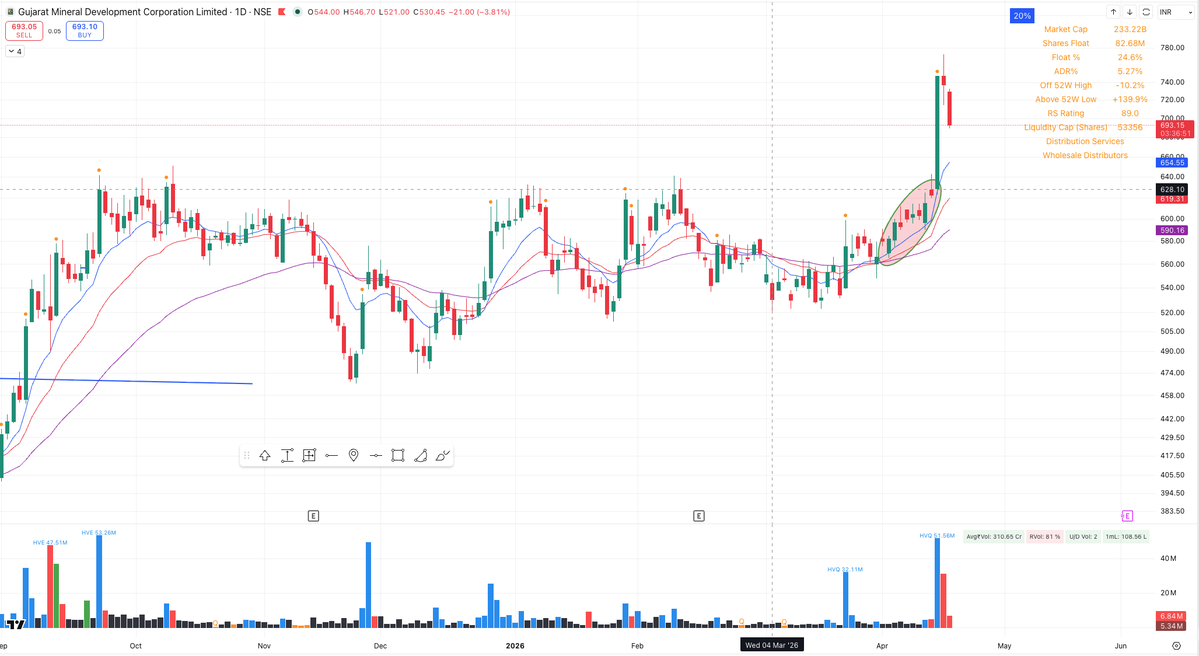The height and width of the screenshot is (656, 1199).
Task: Click the Wholesale Distributors industry label
Action: 1084,155
